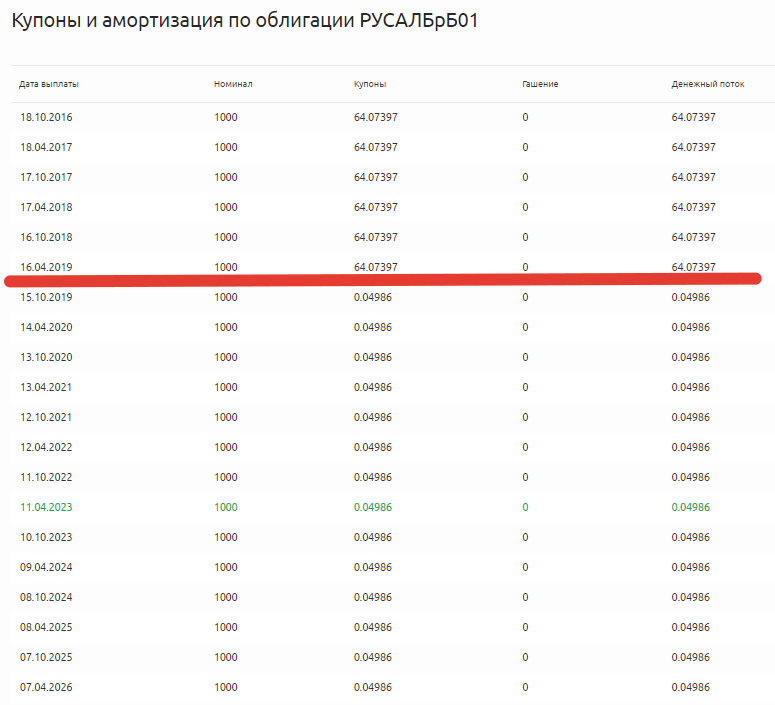The image size is (775, 705).
Task: Click the coupon 64.07397 in the 17.10.2017 row
Action: coord(376,177)
